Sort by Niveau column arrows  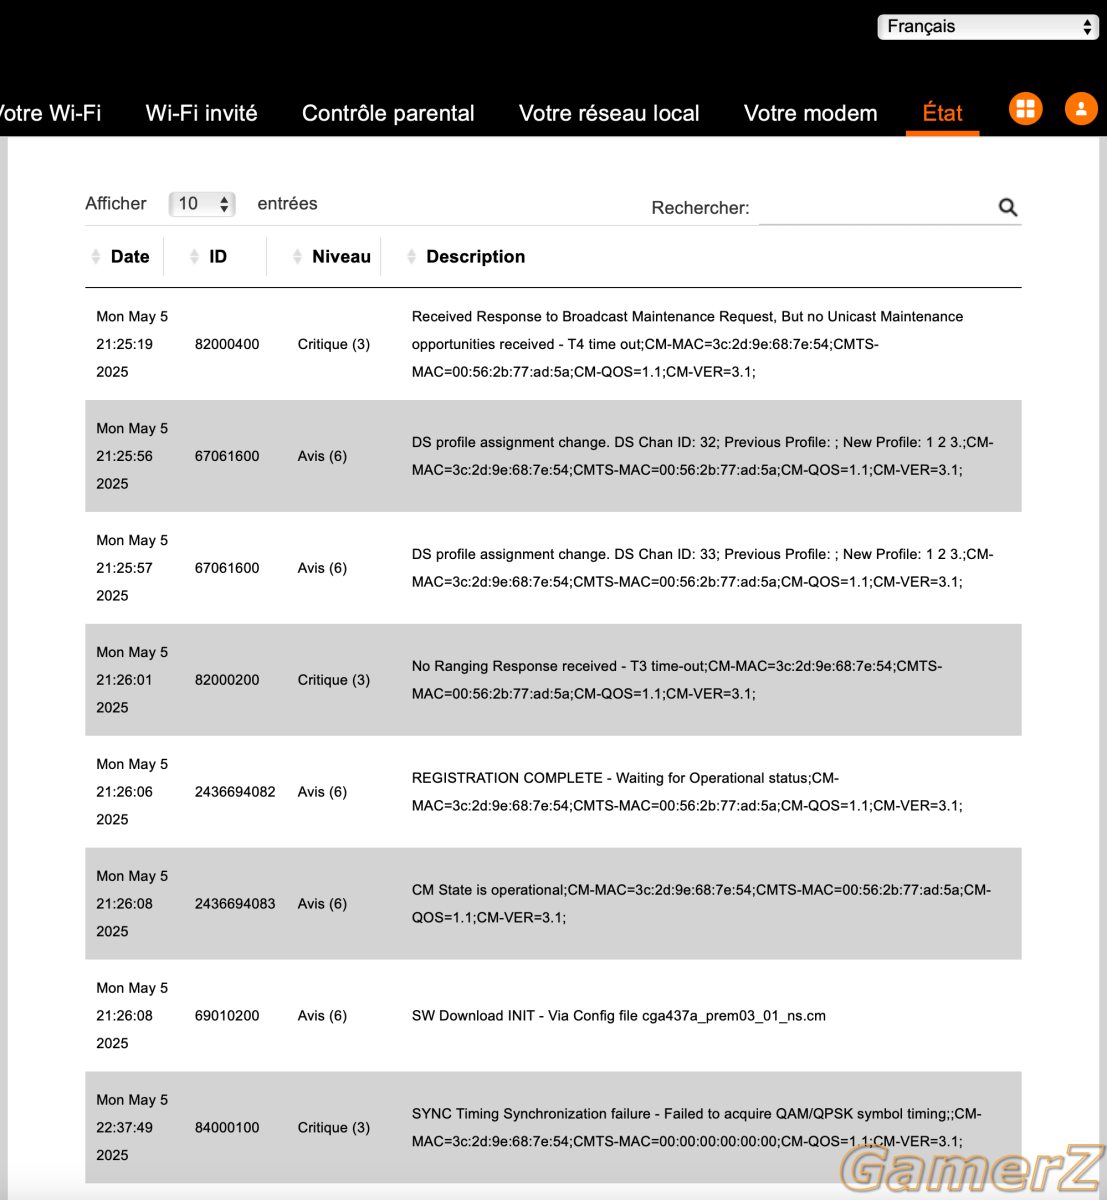point(297,257)
